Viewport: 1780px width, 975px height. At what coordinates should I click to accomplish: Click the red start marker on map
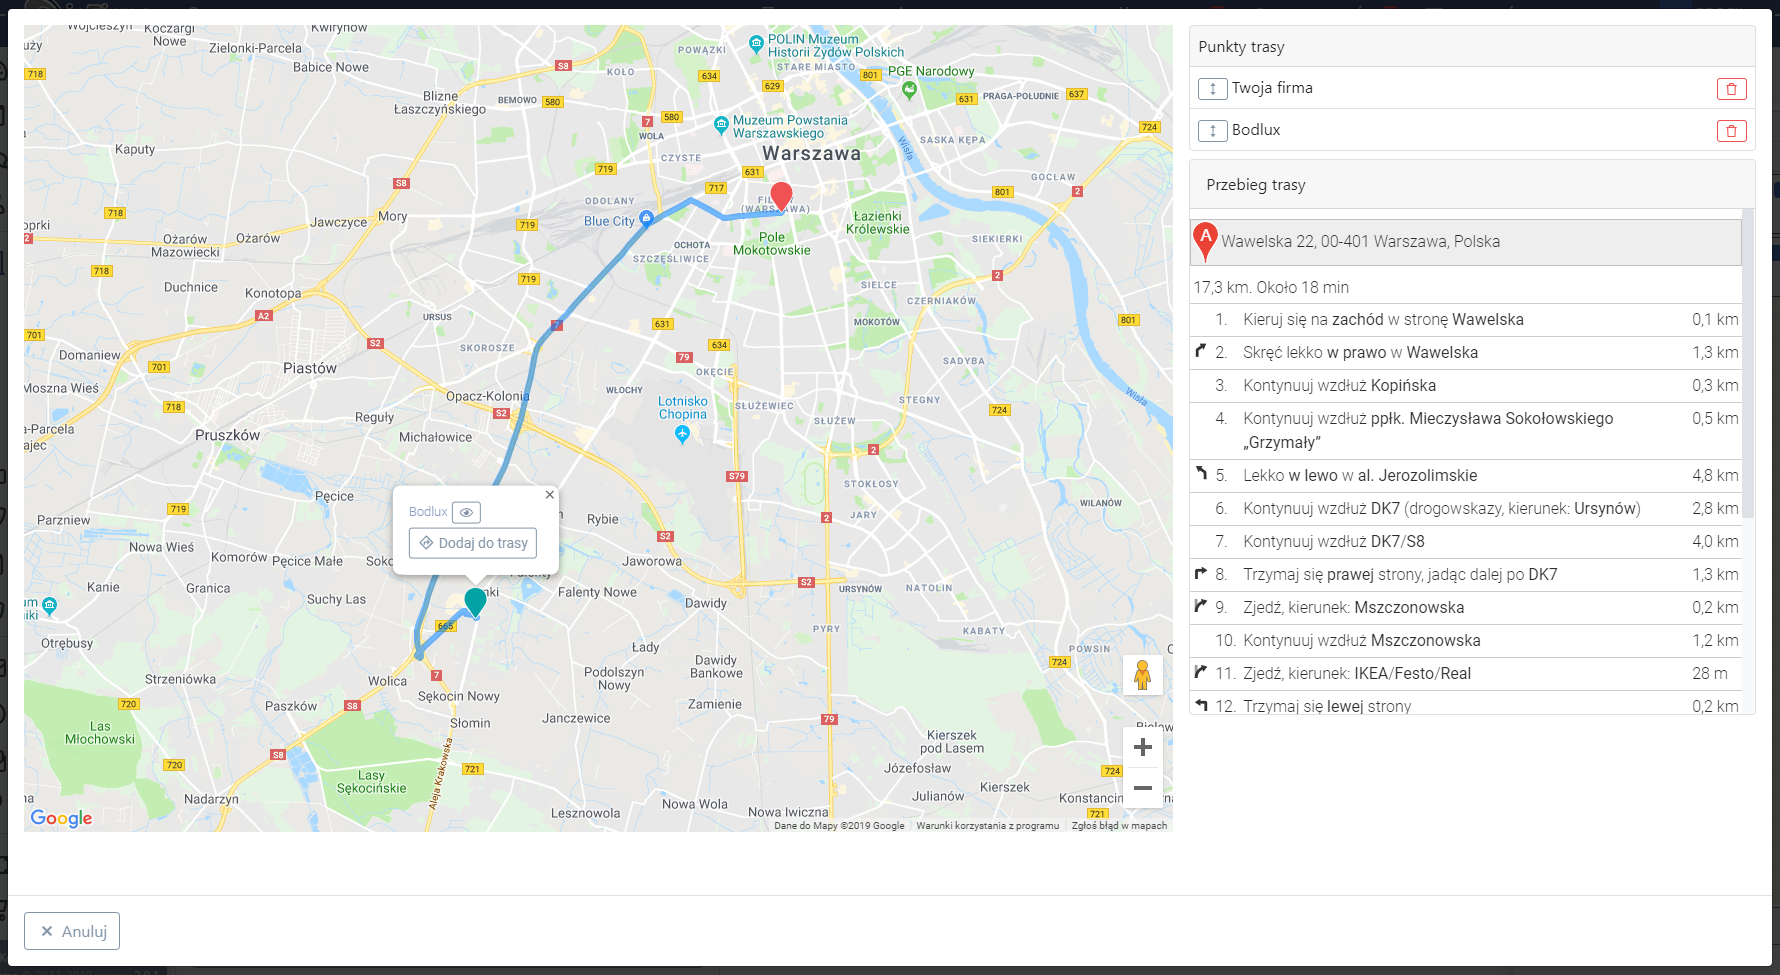coord(781,195)
